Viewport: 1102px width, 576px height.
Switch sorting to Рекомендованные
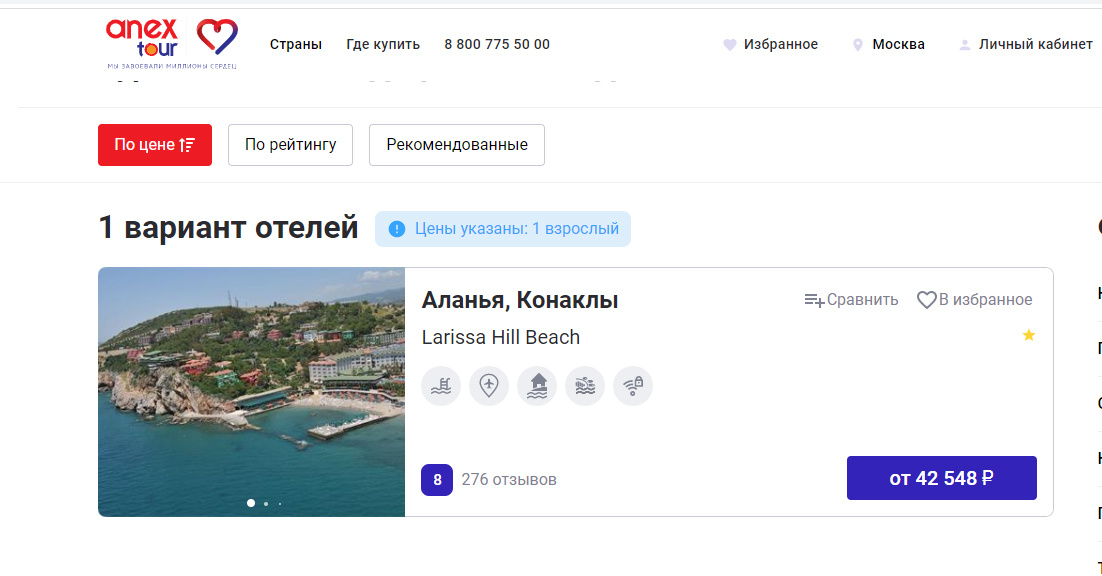457,145
